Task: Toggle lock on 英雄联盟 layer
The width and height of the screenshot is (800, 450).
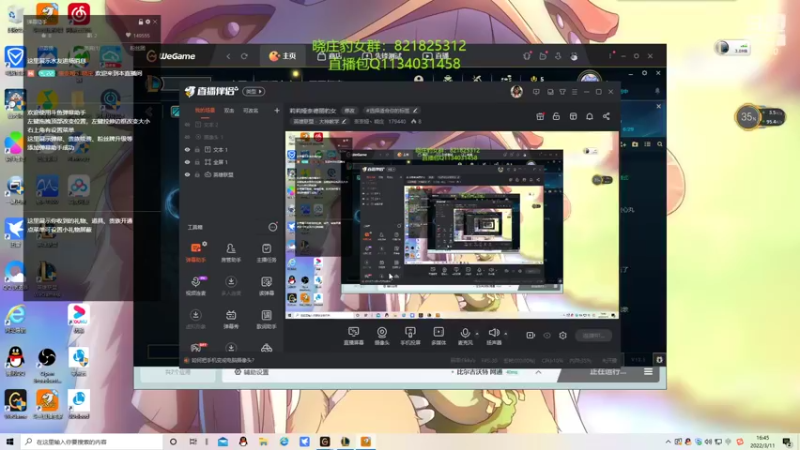Action: [197, 174]
